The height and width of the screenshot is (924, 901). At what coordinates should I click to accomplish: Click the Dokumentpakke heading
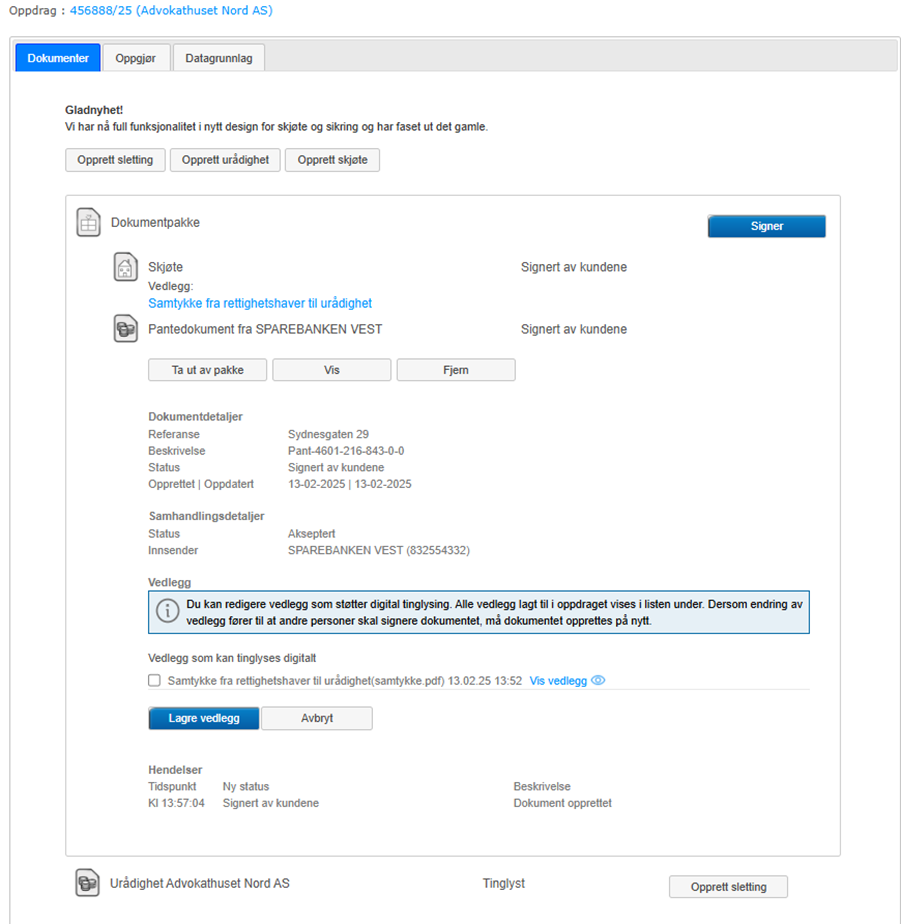(x=156, y=223)
